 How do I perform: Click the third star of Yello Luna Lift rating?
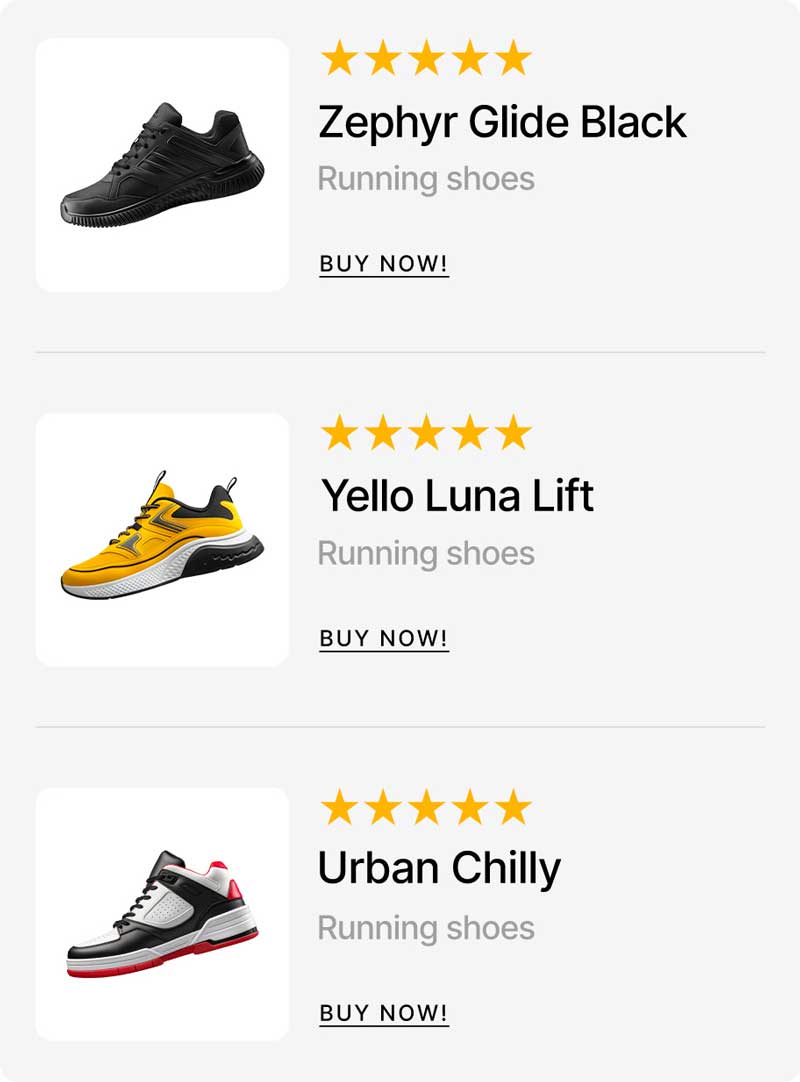(427, 432)
